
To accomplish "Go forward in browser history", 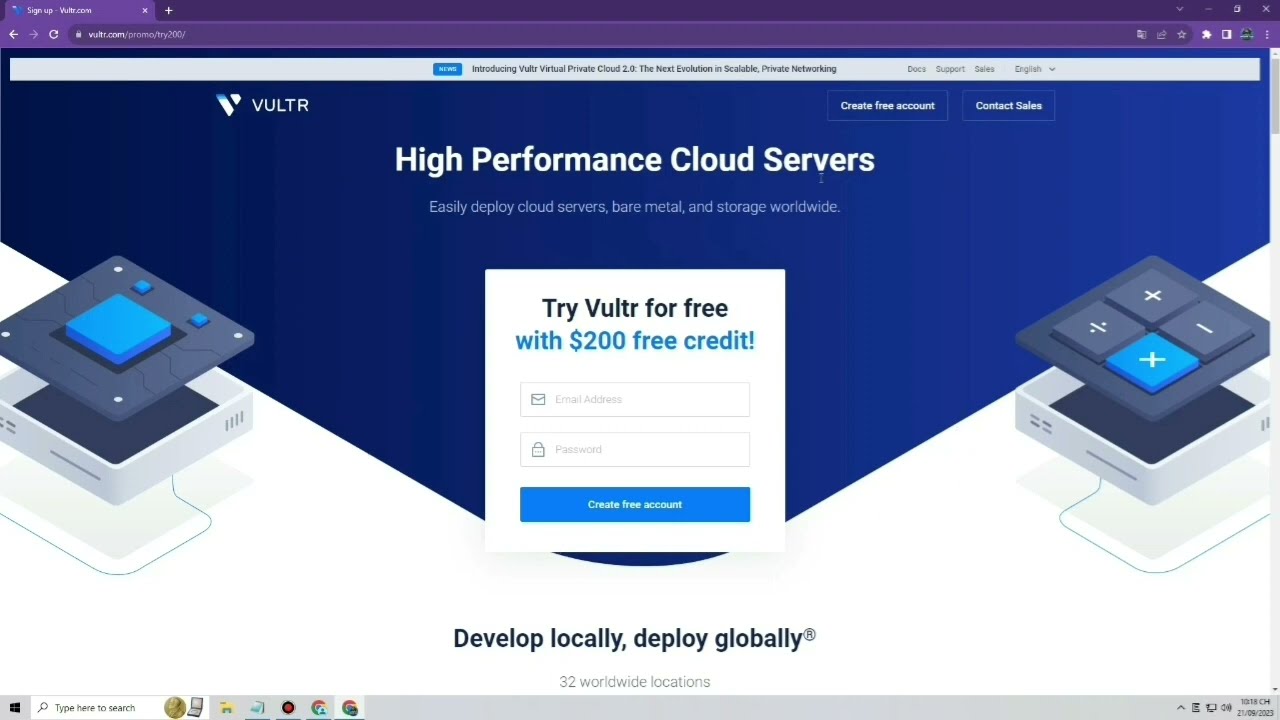I will click(33, 34).
